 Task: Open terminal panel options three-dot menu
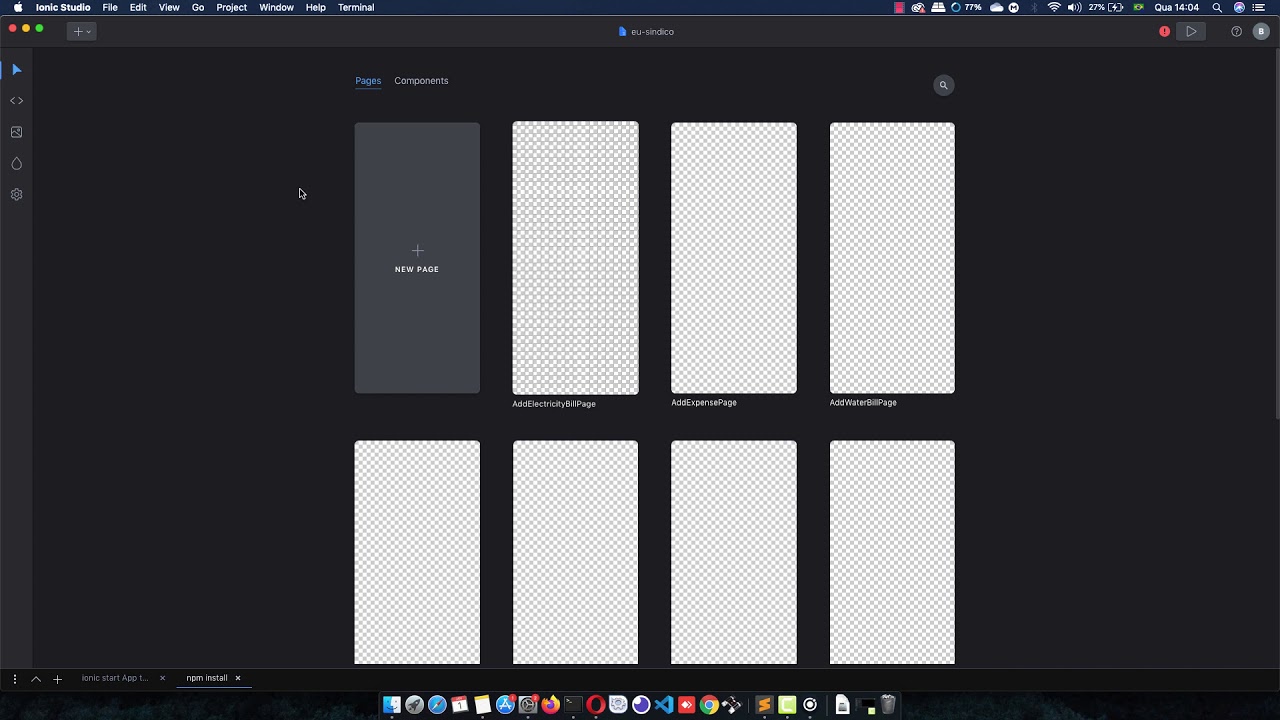tap(14, 679)
